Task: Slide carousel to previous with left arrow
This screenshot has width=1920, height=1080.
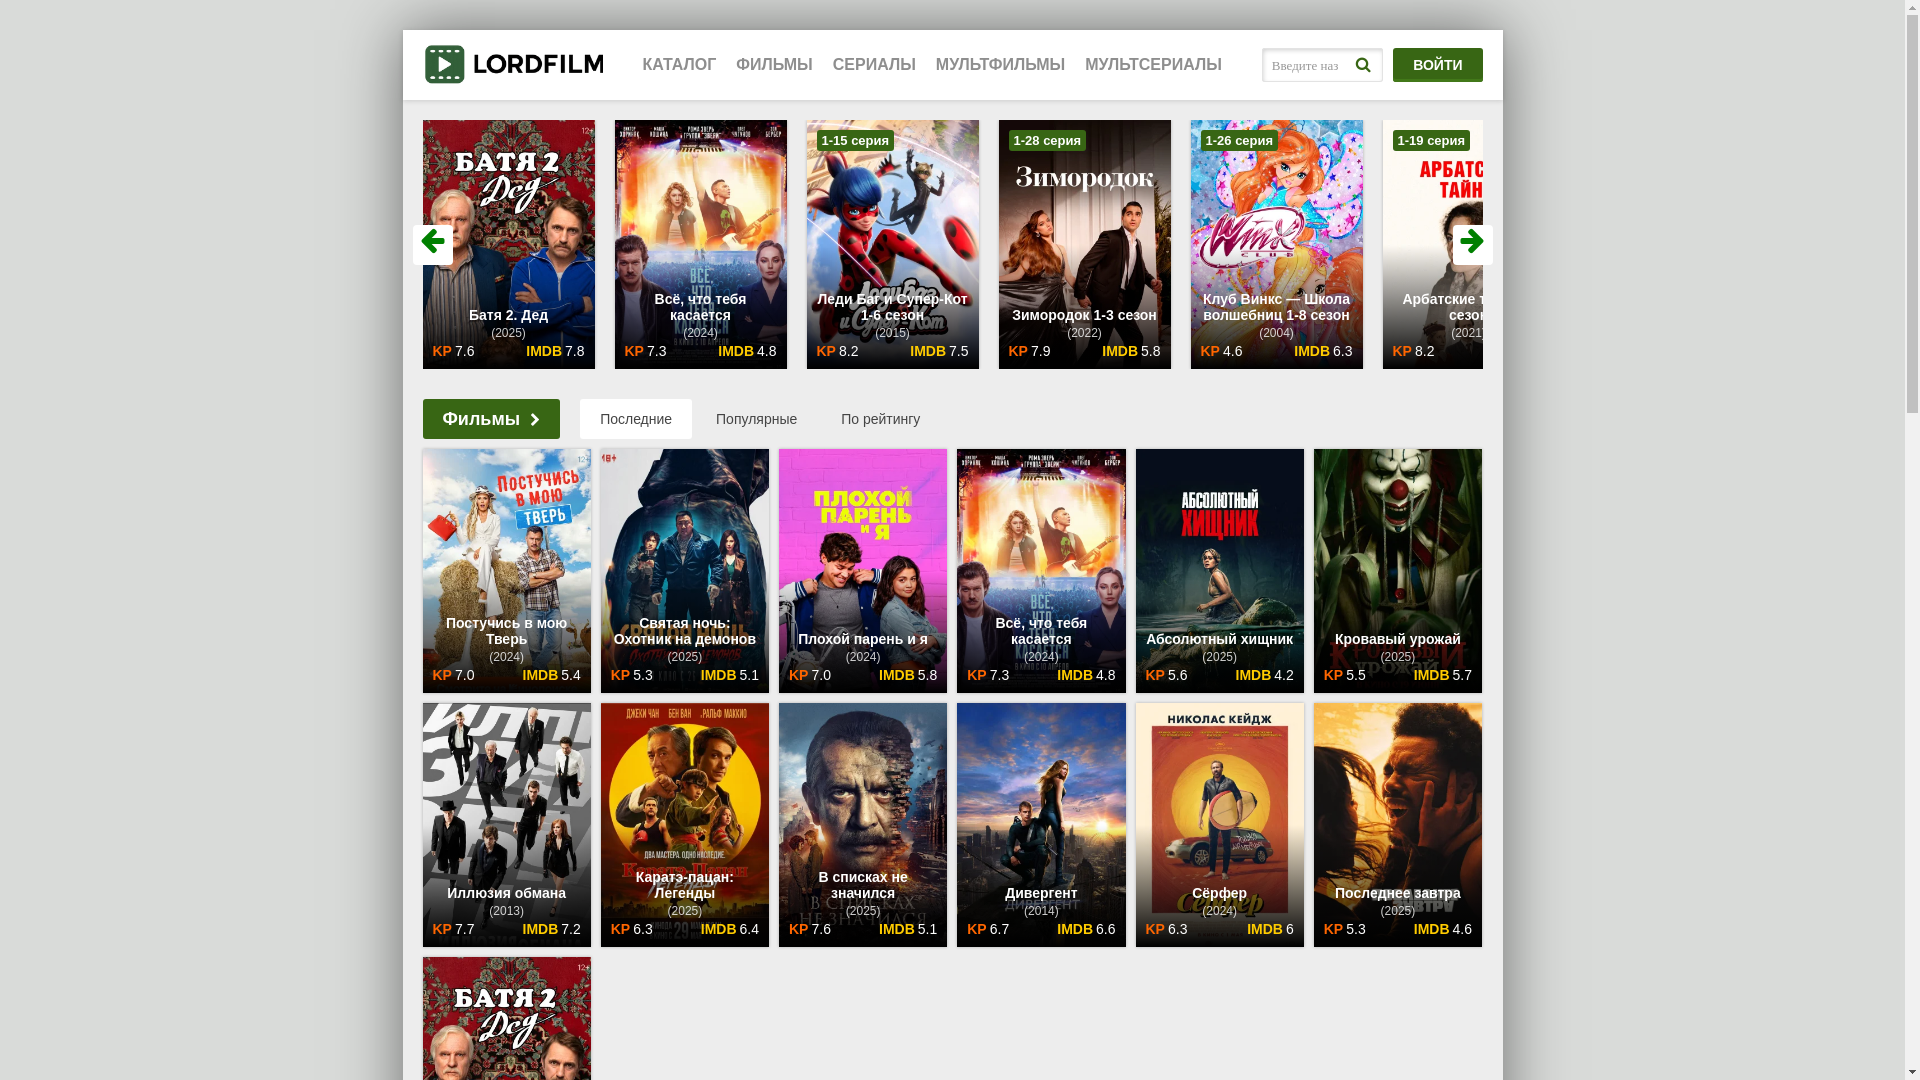Action: tap(433, 244)
